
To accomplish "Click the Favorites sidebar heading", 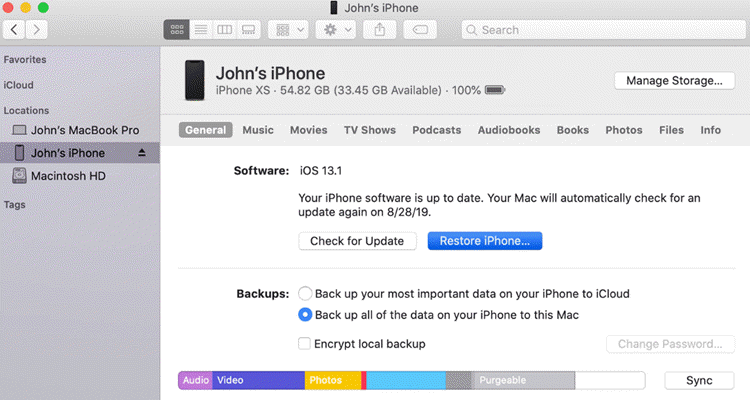I will coord(25,60).
